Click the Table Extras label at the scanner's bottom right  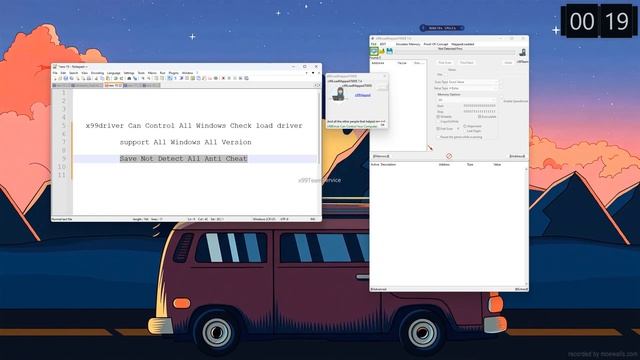click(x=521, y=289)
